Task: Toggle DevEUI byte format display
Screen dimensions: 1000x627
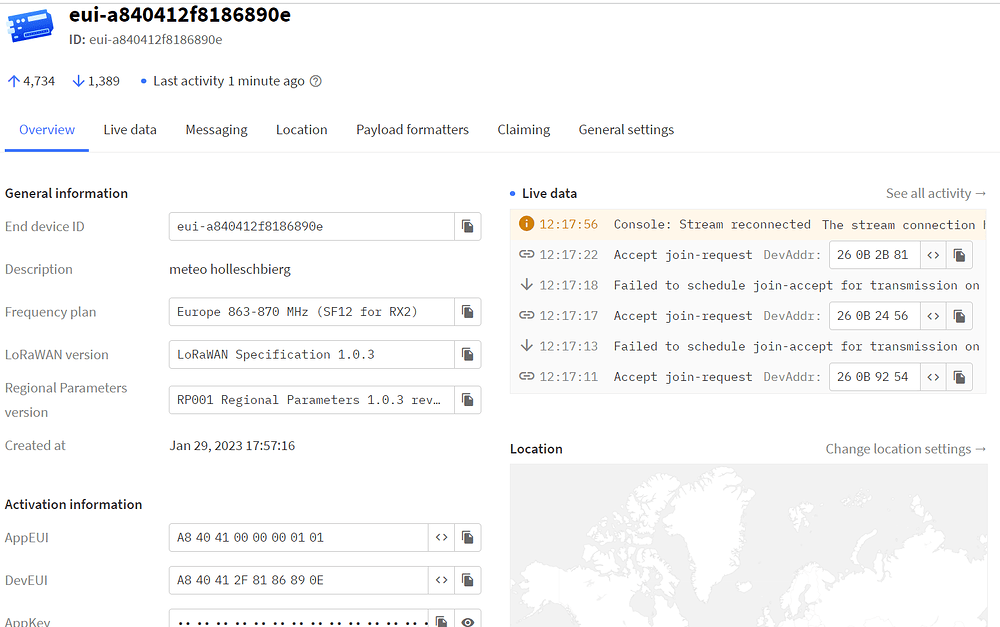Action: click(441, 581)
